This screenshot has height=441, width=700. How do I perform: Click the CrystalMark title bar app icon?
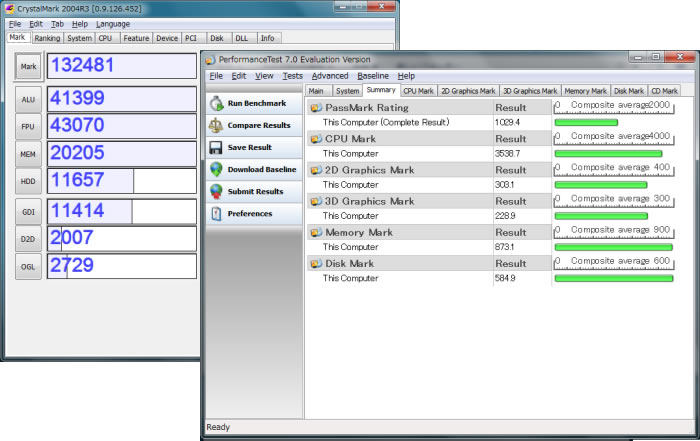[x=9, y=8]
